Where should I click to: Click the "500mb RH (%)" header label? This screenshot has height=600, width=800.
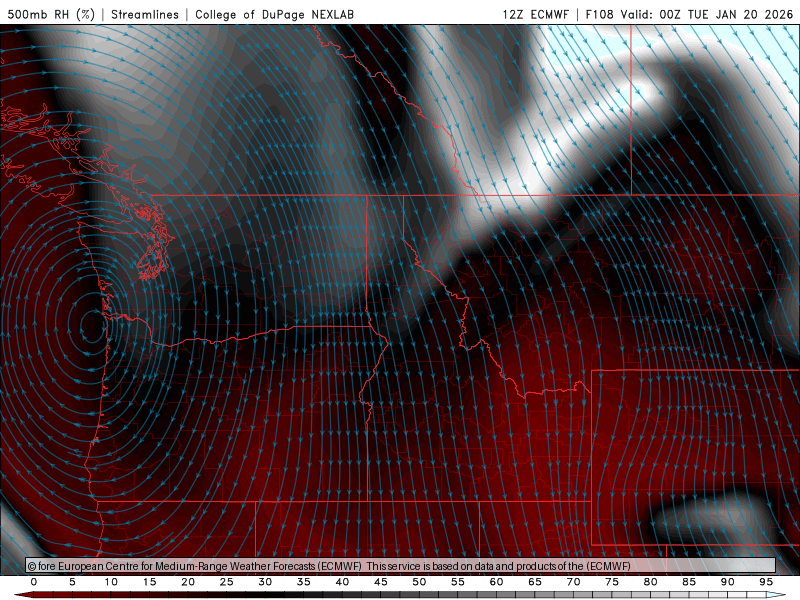pyautogui.click(x=51, y=14)
